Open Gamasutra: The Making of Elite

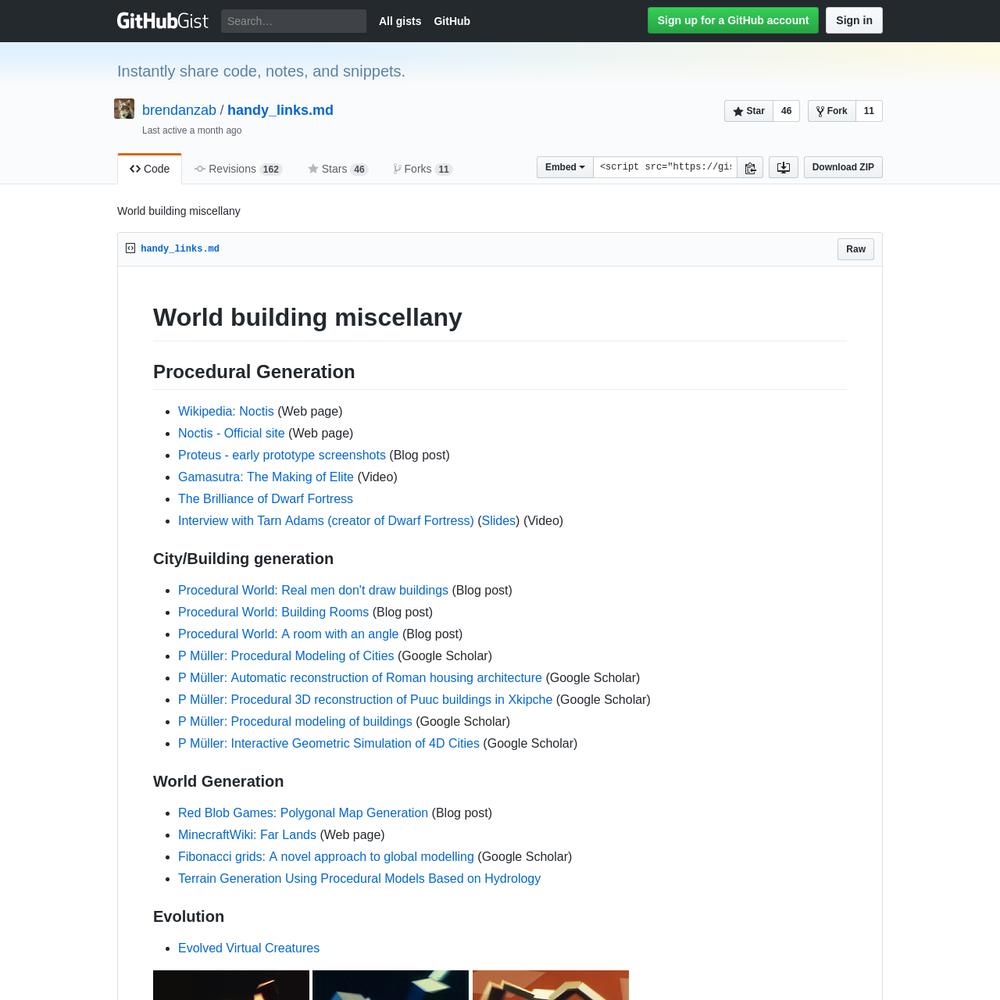pyautogui.click(x=266, y=477)
